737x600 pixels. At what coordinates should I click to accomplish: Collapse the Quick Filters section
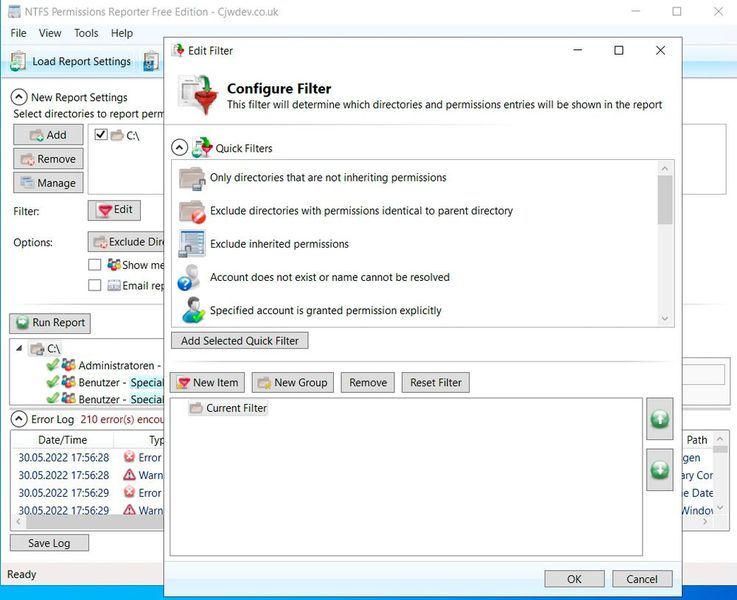pyautogui.click(x=180, y=148)
